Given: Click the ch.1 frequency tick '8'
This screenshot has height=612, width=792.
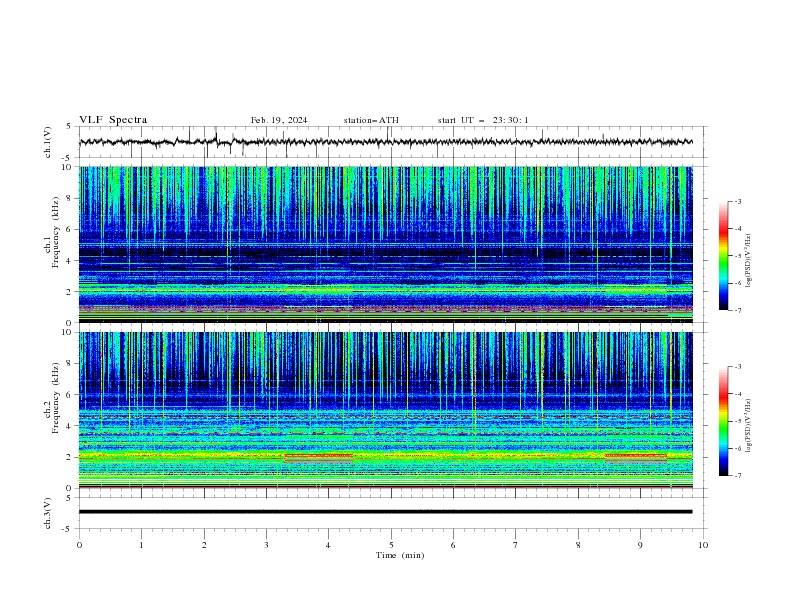Looking at the screenshot, I should tap(70, 198).
